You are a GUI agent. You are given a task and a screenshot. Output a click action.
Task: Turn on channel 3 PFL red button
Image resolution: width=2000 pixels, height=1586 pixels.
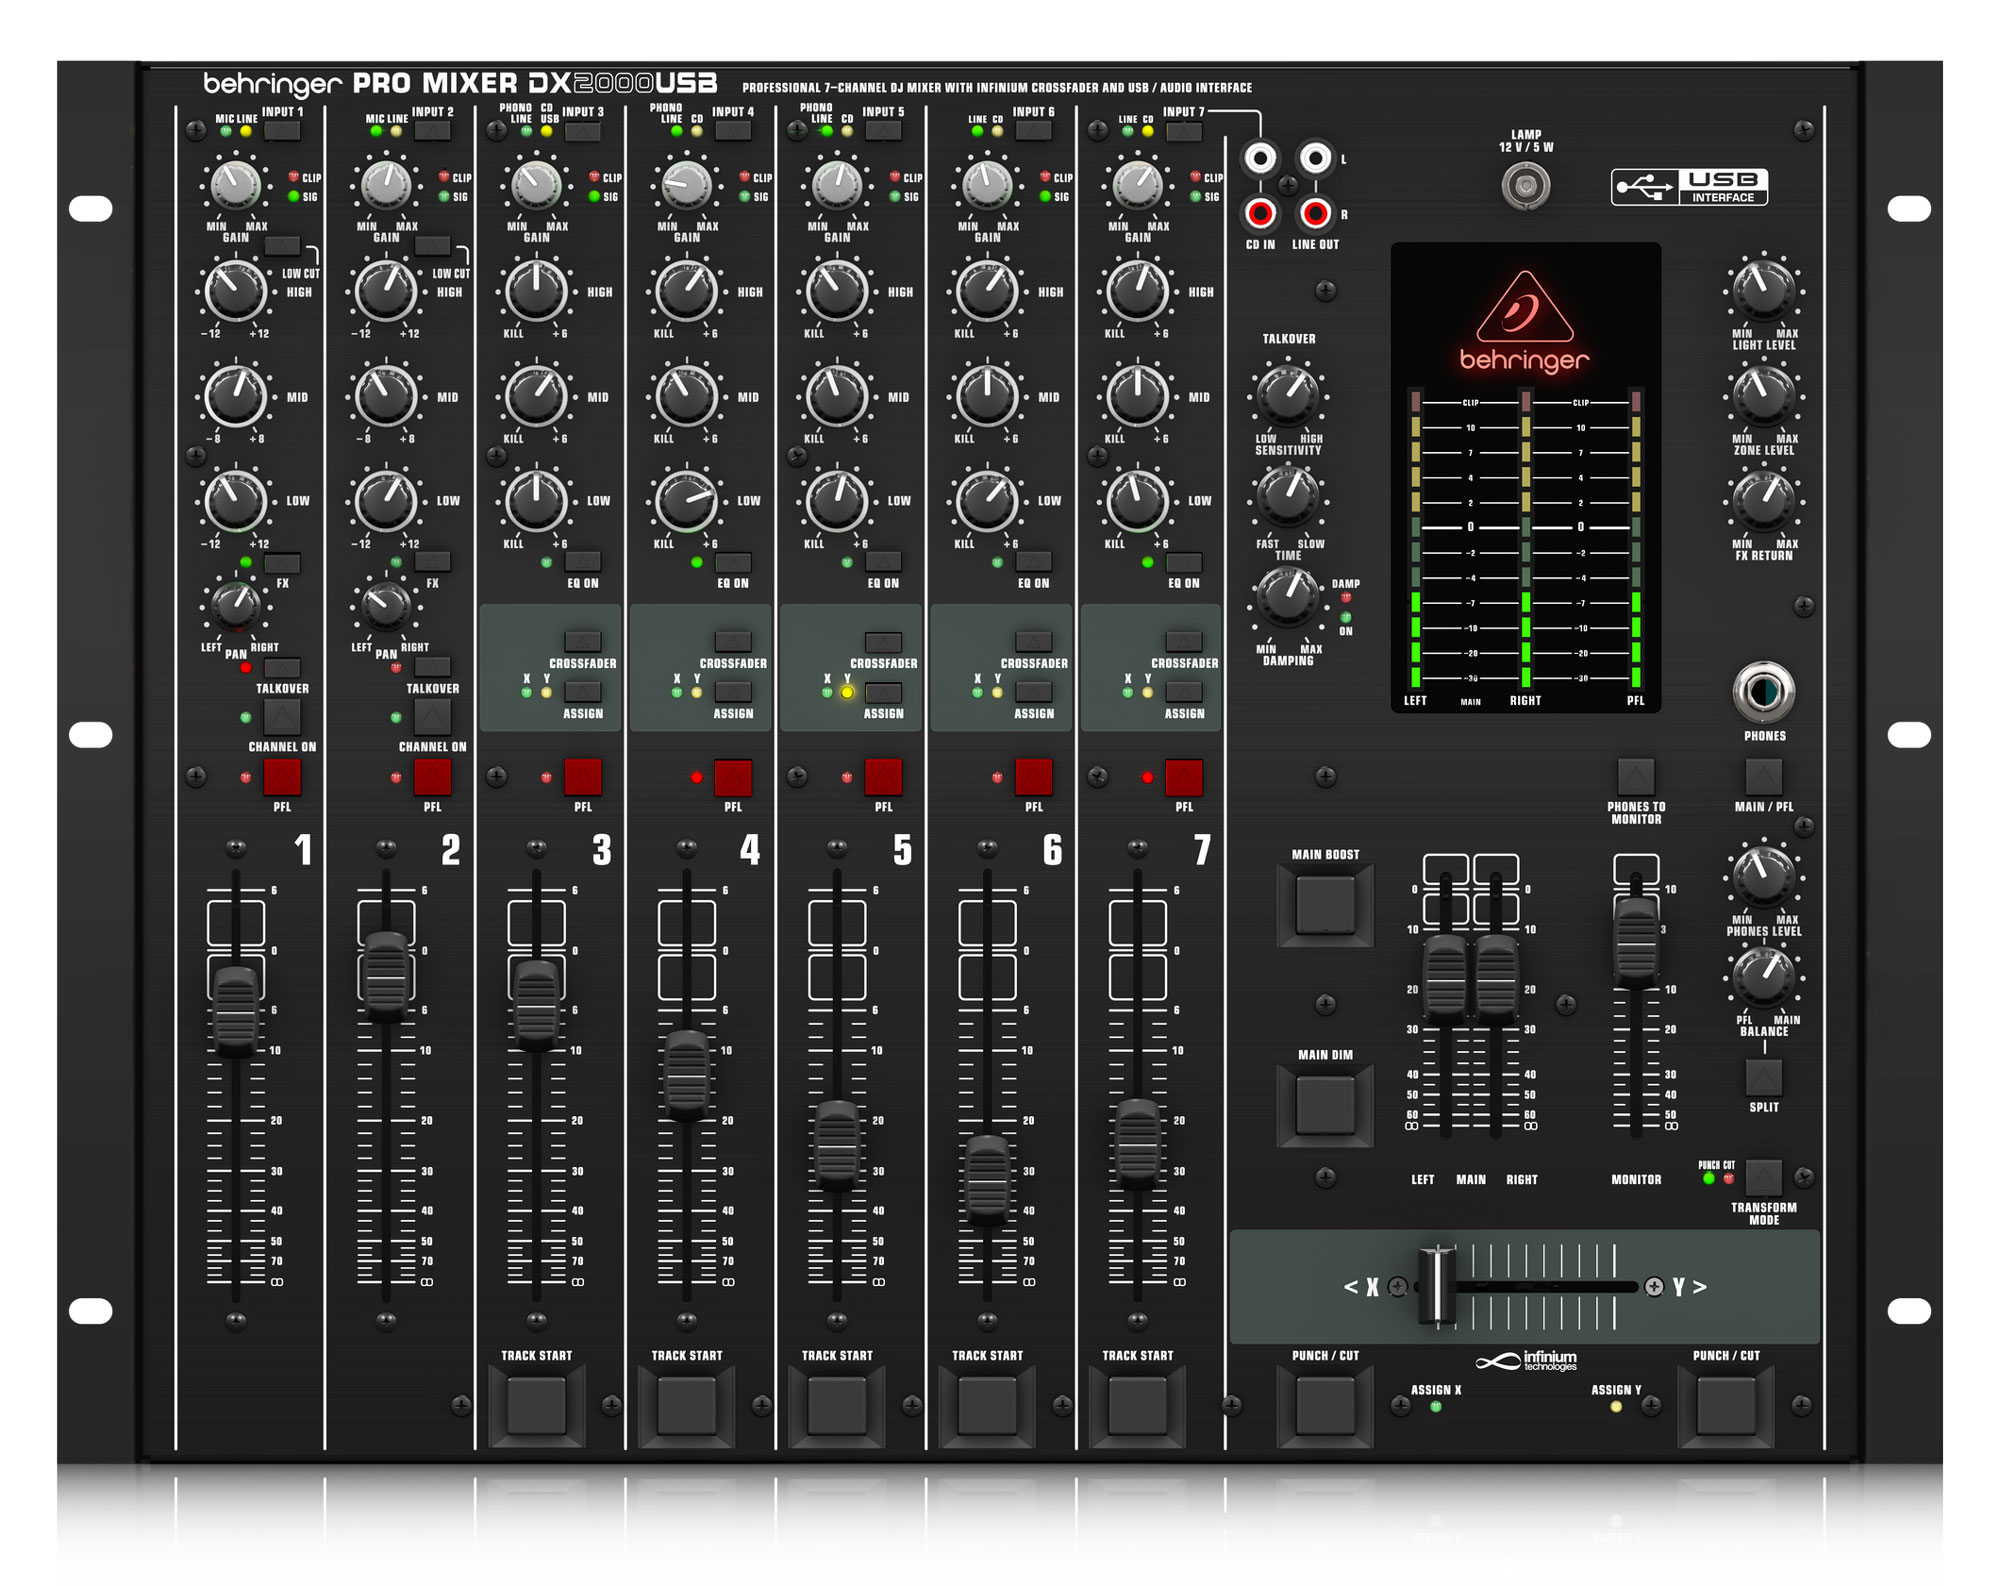pos(582,777)
